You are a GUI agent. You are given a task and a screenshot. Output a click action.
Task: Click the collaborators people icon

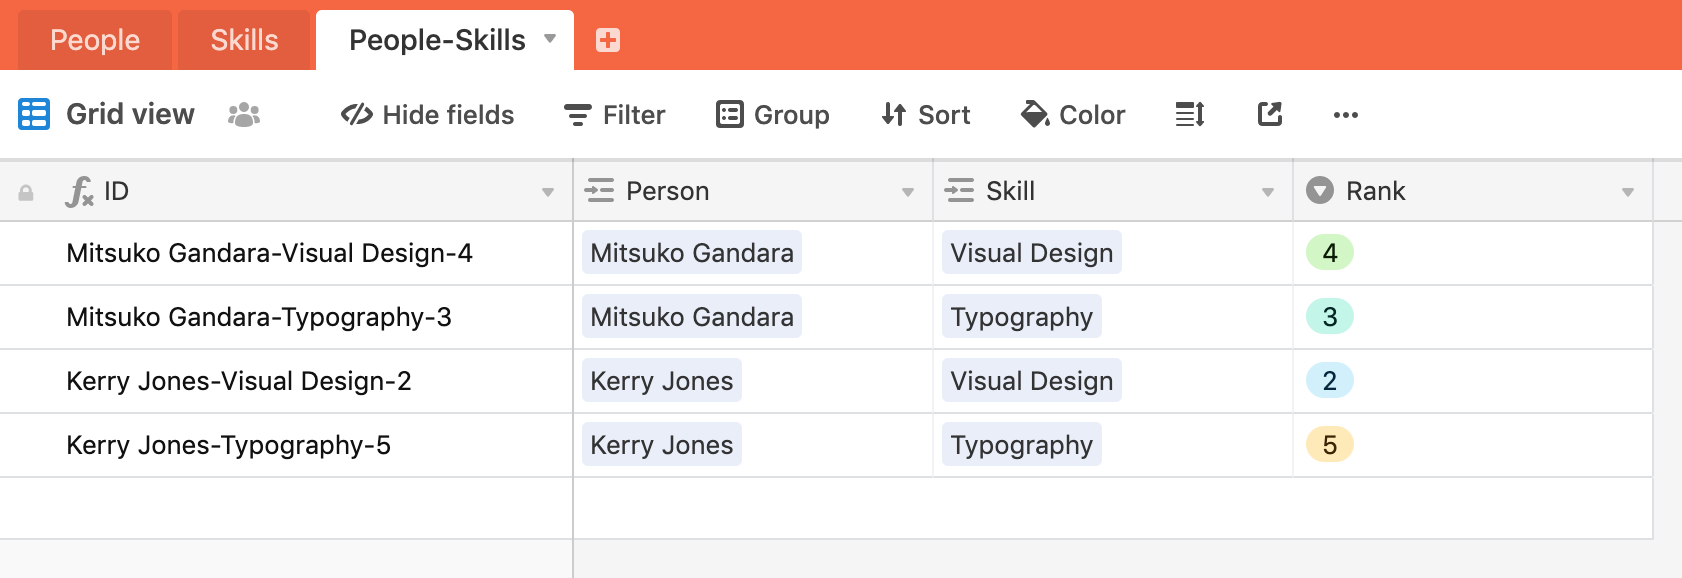(244, 115)
